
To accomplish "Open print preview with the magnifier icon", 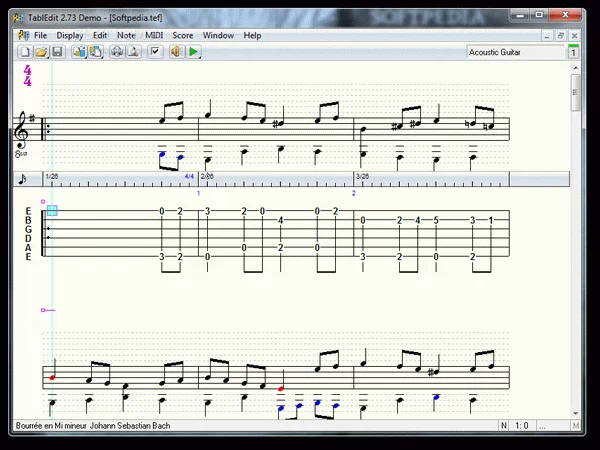I will 133,52.
